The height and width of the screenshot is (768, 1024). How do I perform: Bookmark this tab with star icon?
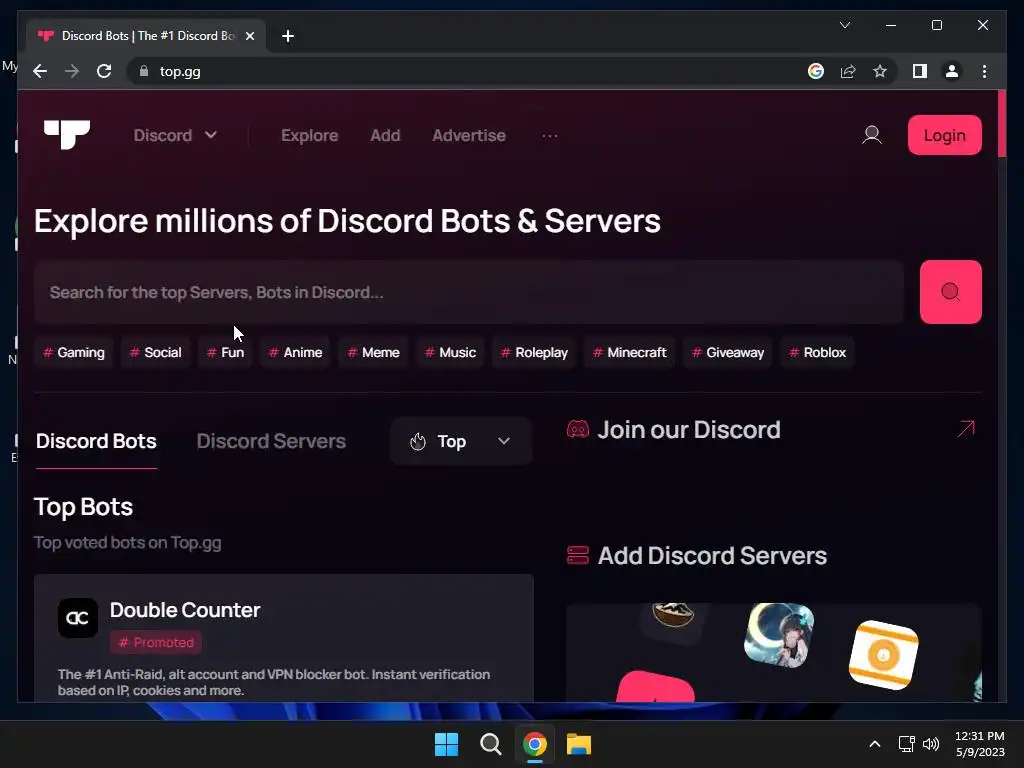880,71
